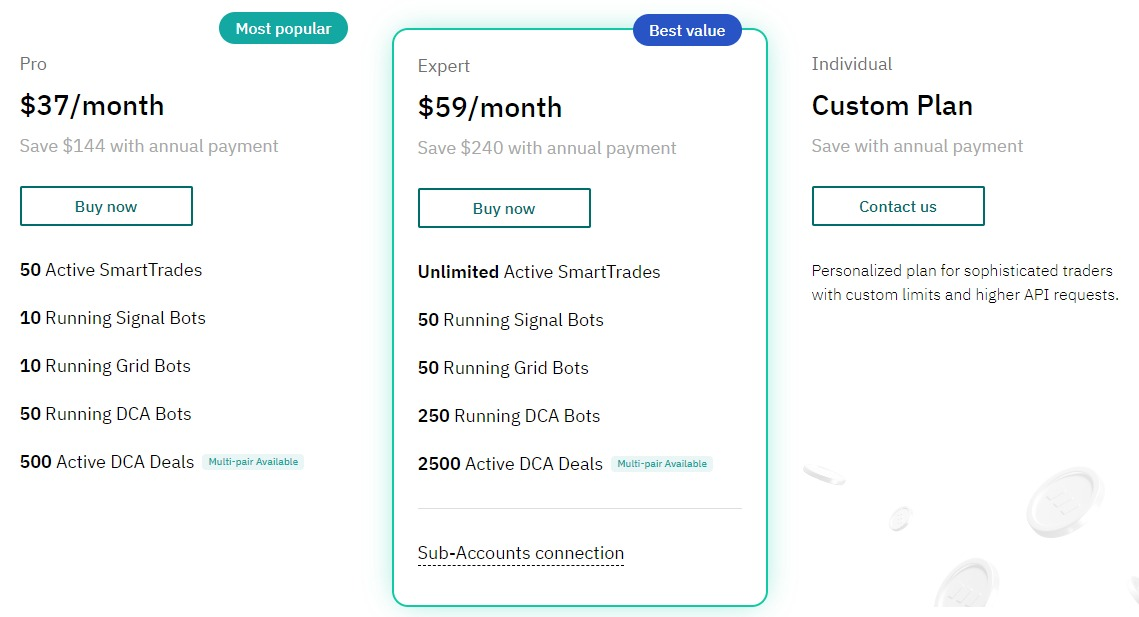Click the Multi-pair Available tag in Expert plan
Viewport: 1139px width, 617px height.
(662, 464)
